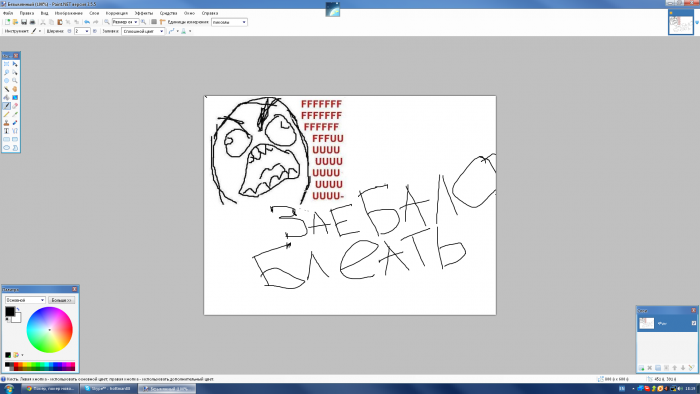Activate the Magic Wand tool
The width and height of the screenshot is (700, 394).
(7, 89)
